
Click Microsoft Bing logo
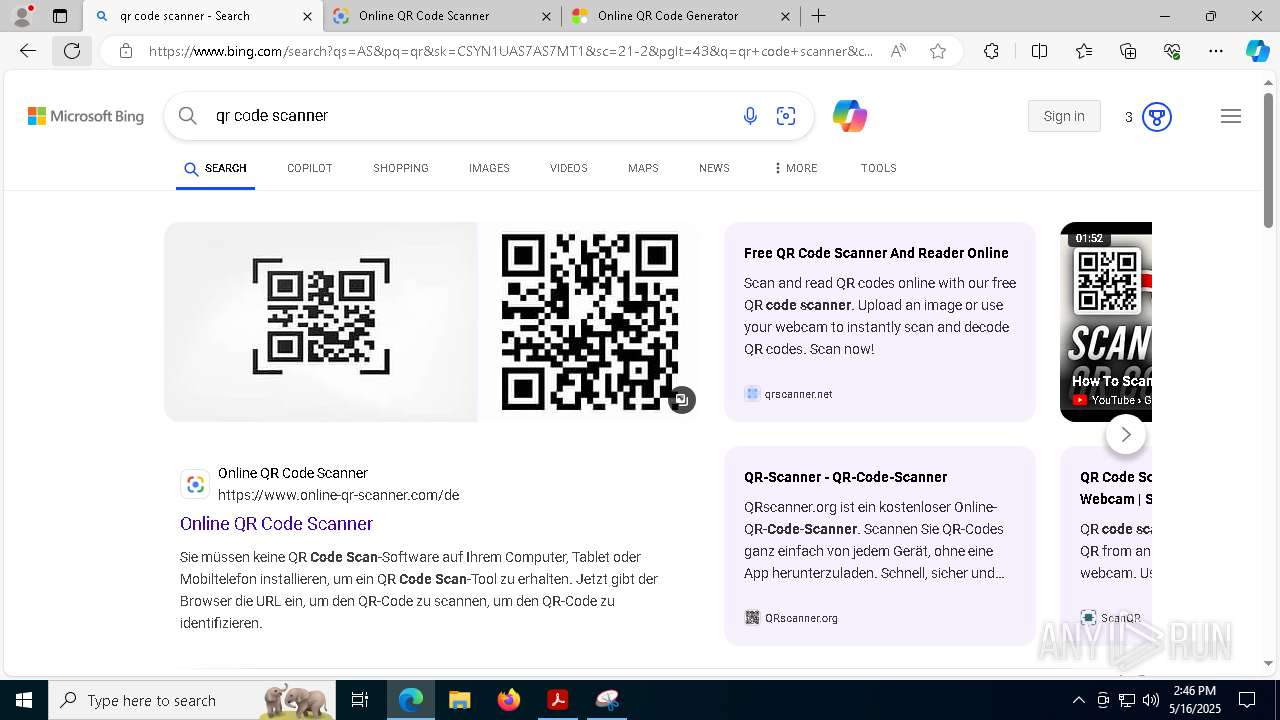[86, 116]
